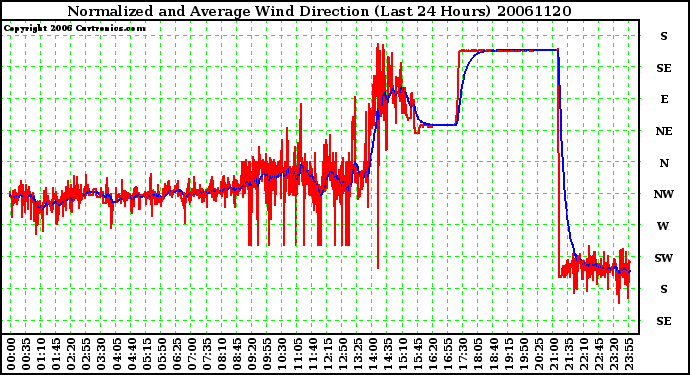Click the '15:10' time label
Image resolution: width=690 pixels, height=375 pixels.
[x=402, y=354]
